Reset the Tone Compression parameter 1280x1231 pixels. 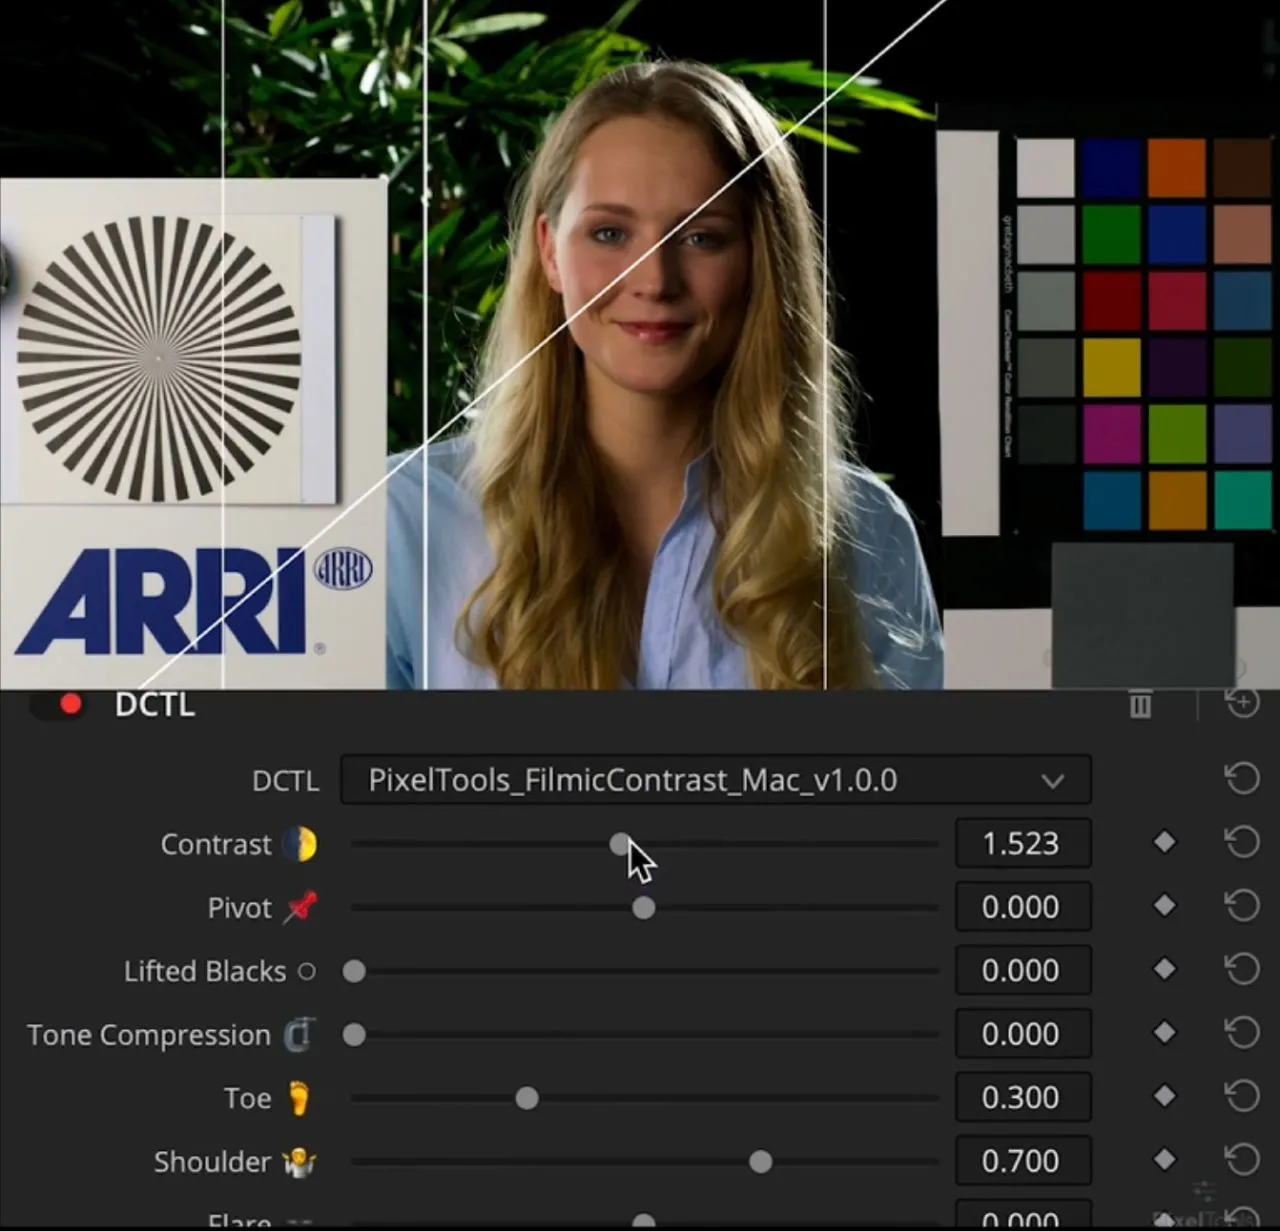pyautogui.click(x=1242, y=1033)
